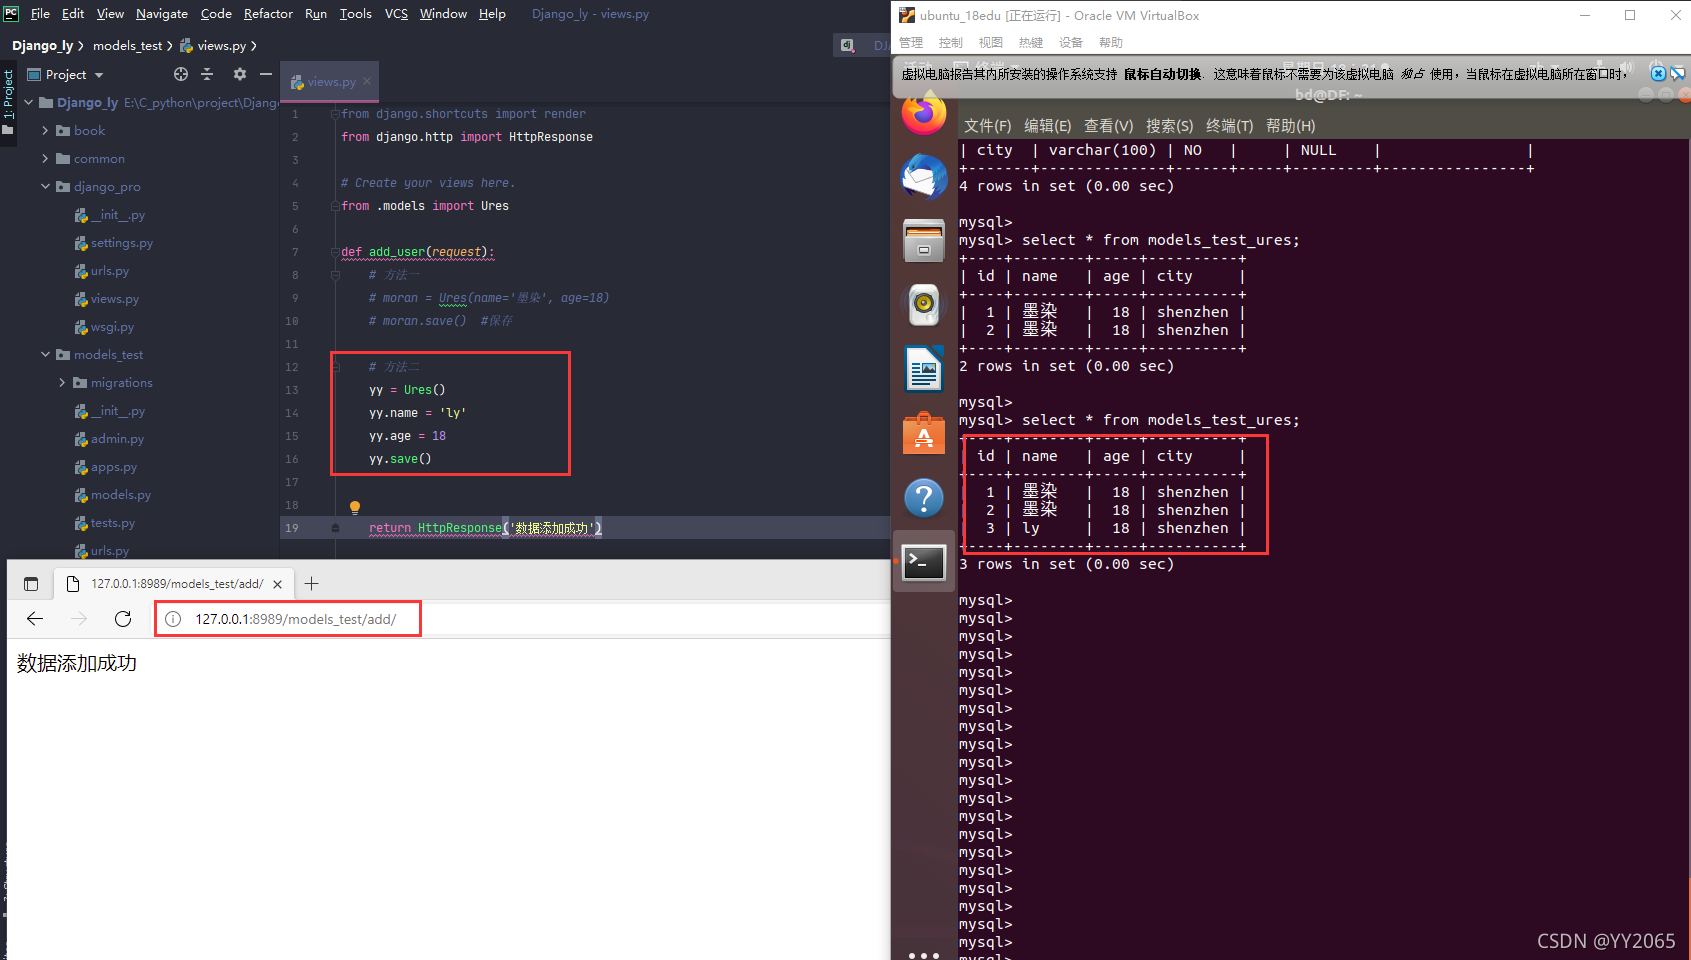Fold the add_user function at line 7
Screen dimensions: 1691x960
(x=336, y=252)
